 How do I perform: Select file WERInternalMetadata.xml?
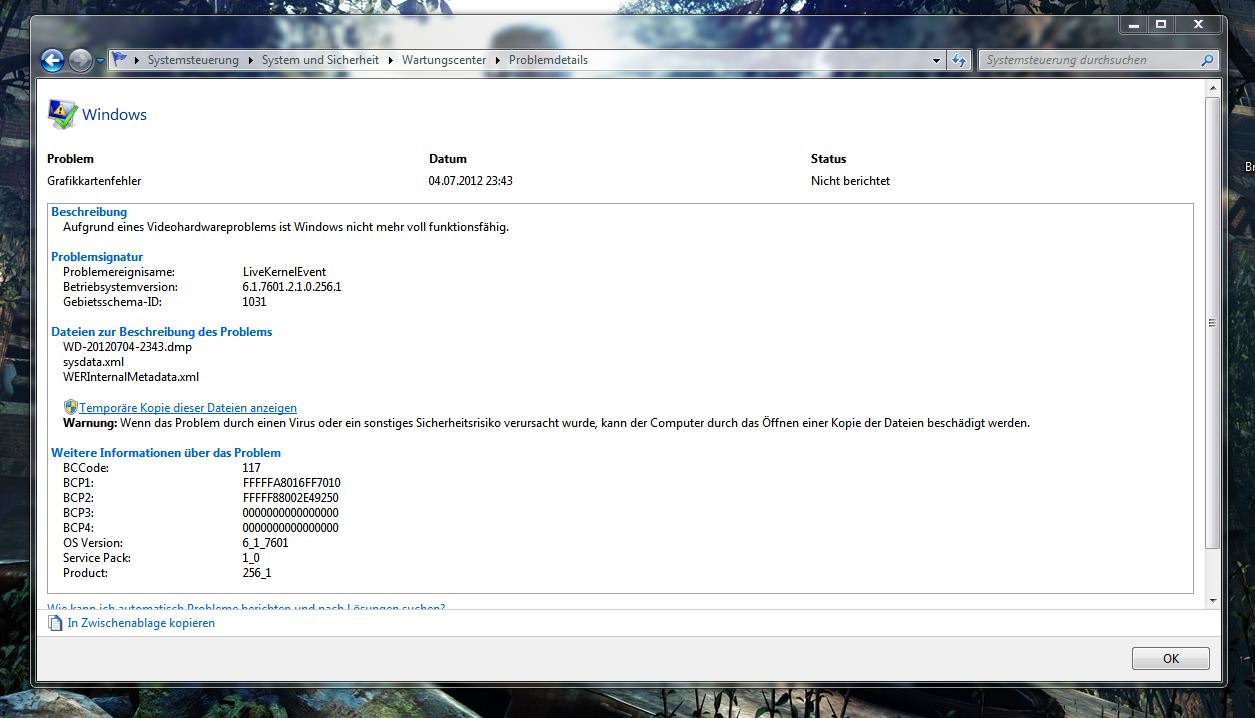tap(131, 377)
